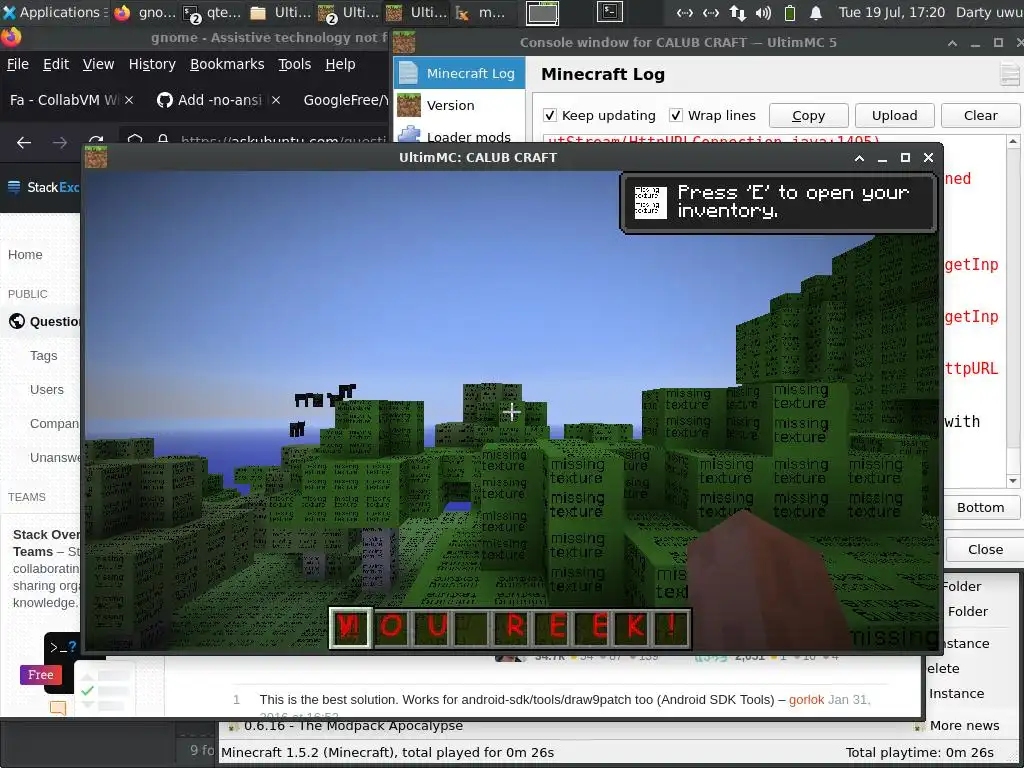Open gorlok's user profile link in comment
Viewport: 1024px width, 768px height.
pos(807,699)
